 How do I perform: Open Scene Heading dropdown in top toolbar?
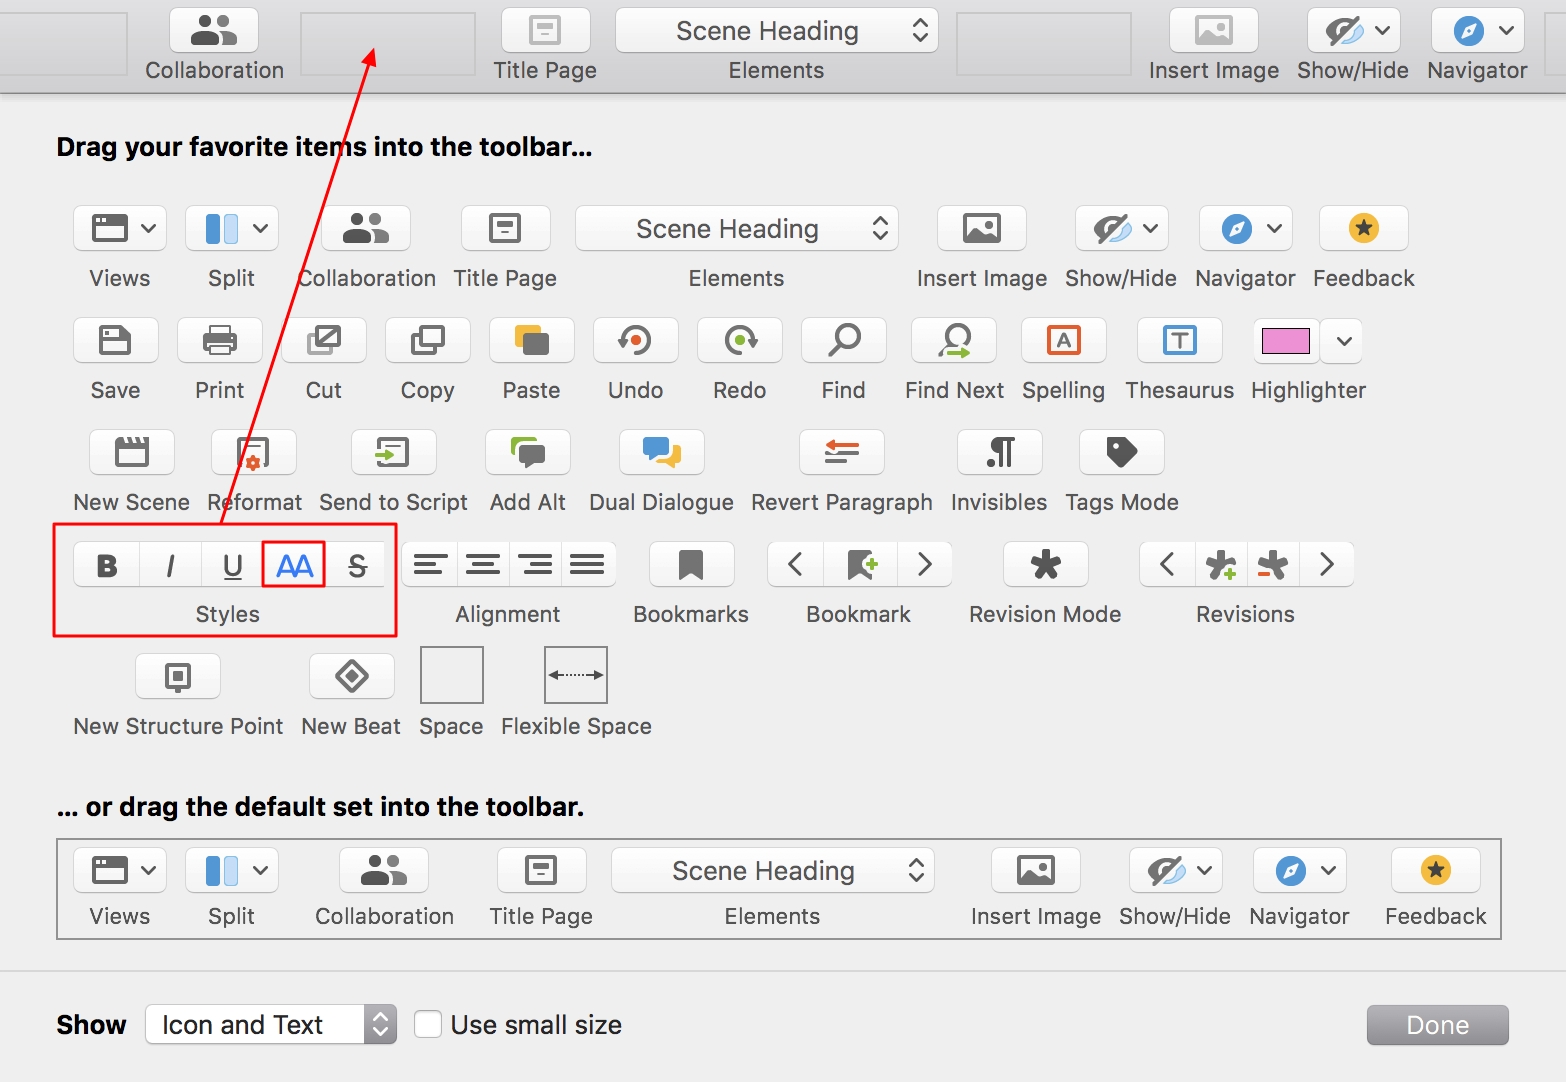776,31
